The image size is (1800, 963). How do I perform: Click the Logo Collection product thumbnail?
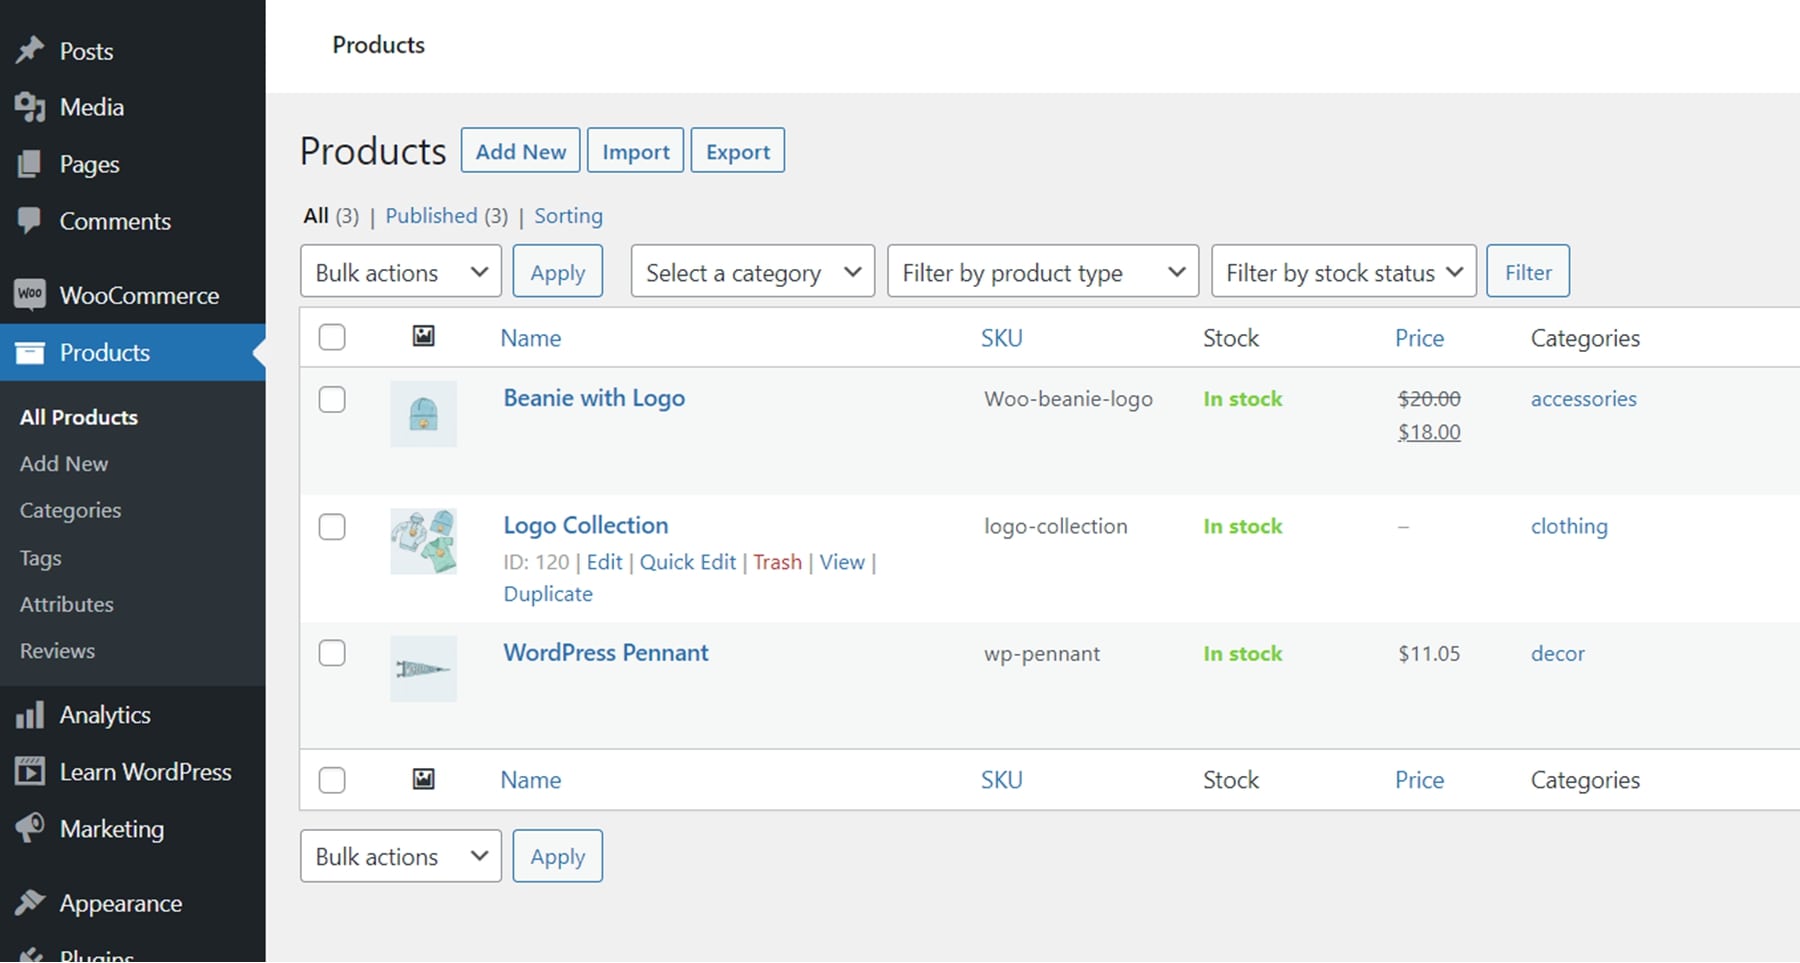coord(423,541)
